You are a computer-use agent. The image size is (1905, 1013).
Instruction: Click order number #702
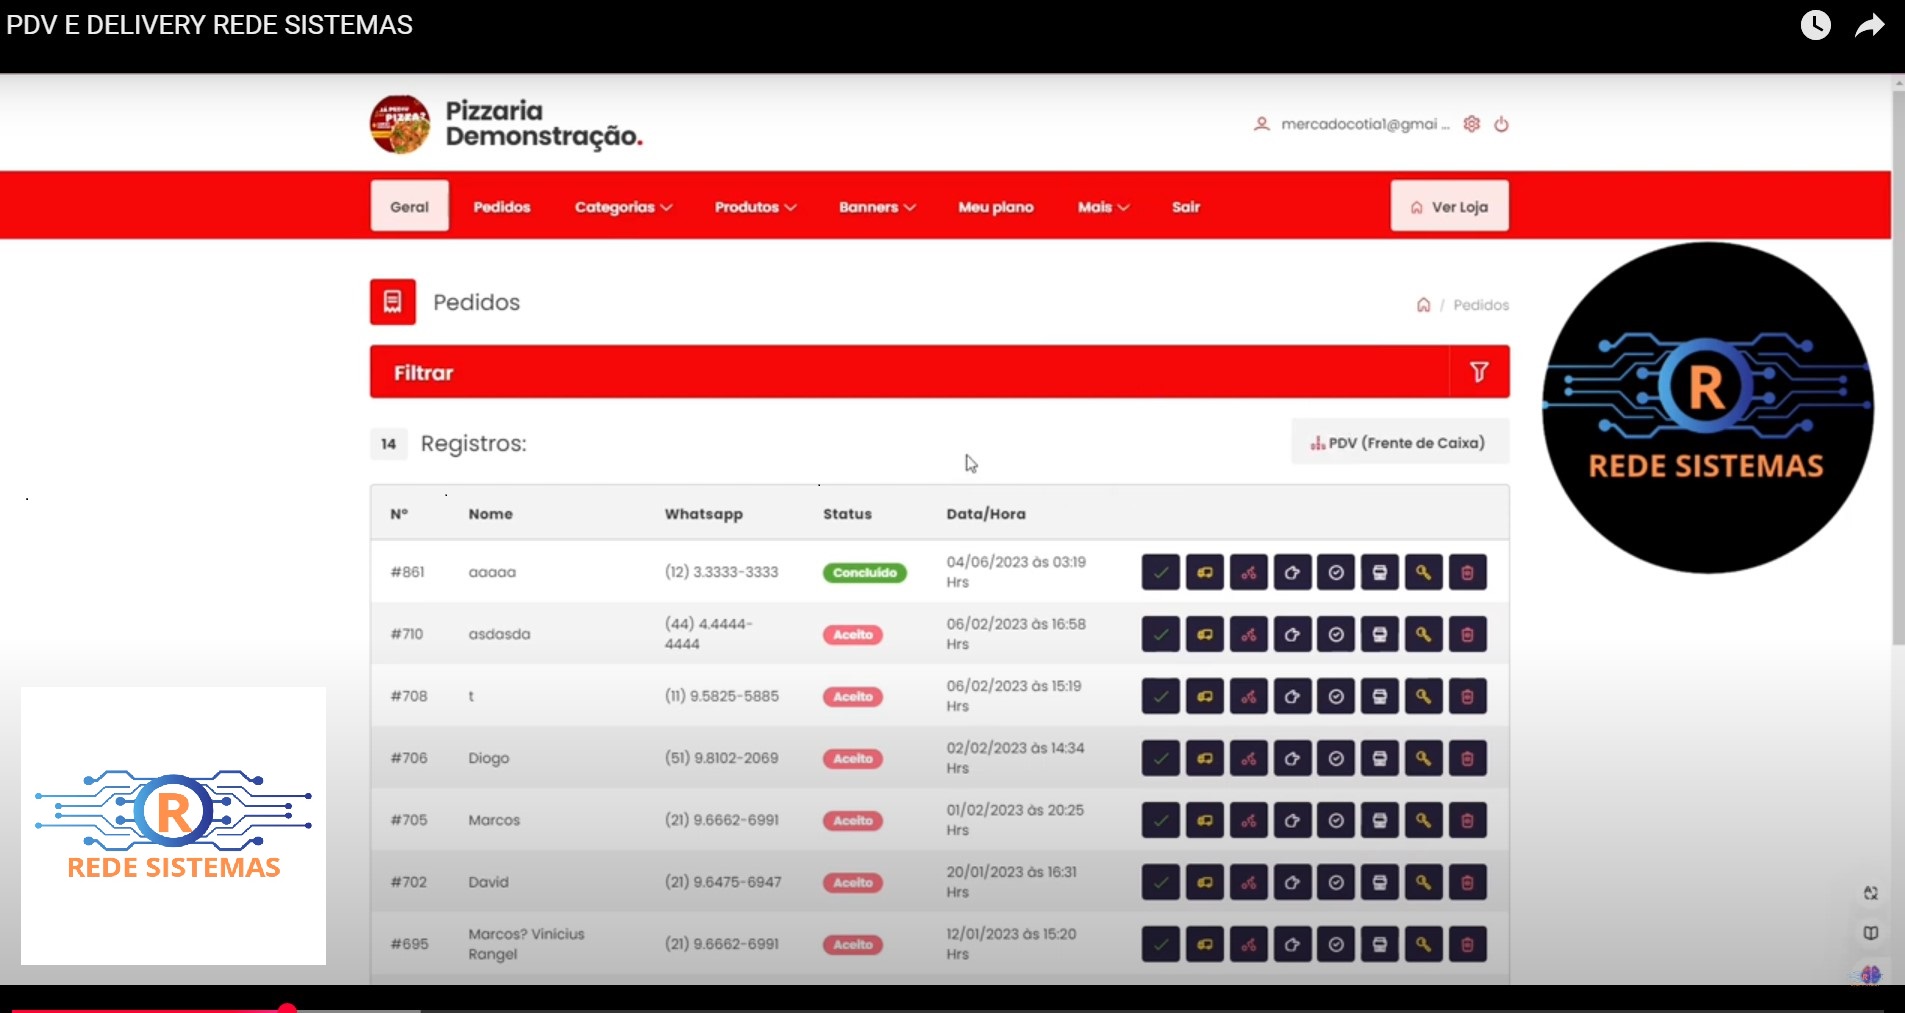pos(408,882)
